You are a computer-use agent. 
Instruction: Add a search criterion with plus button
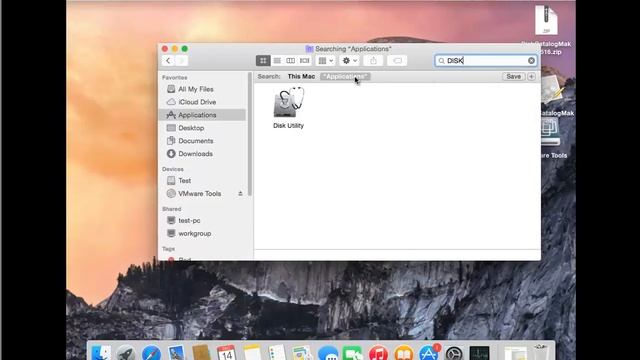[531, 76]
